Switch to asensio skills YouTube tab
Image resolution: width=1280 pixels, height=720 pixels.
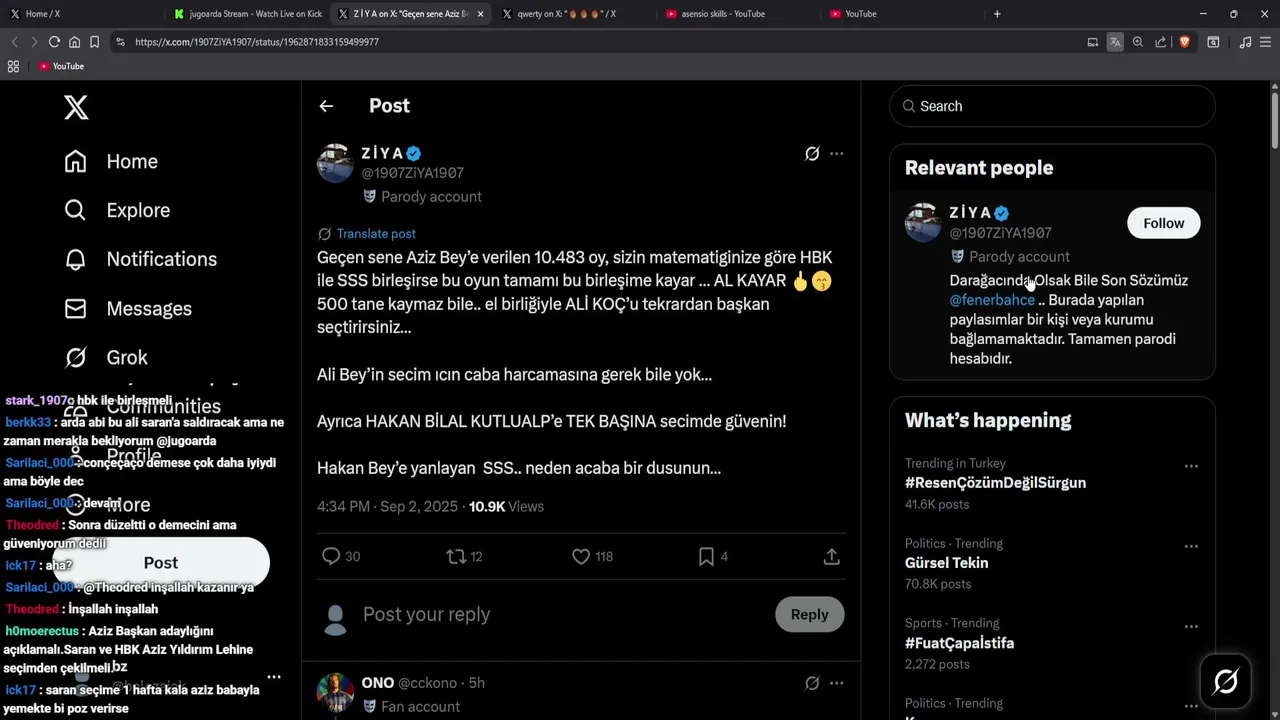point(737,14)
